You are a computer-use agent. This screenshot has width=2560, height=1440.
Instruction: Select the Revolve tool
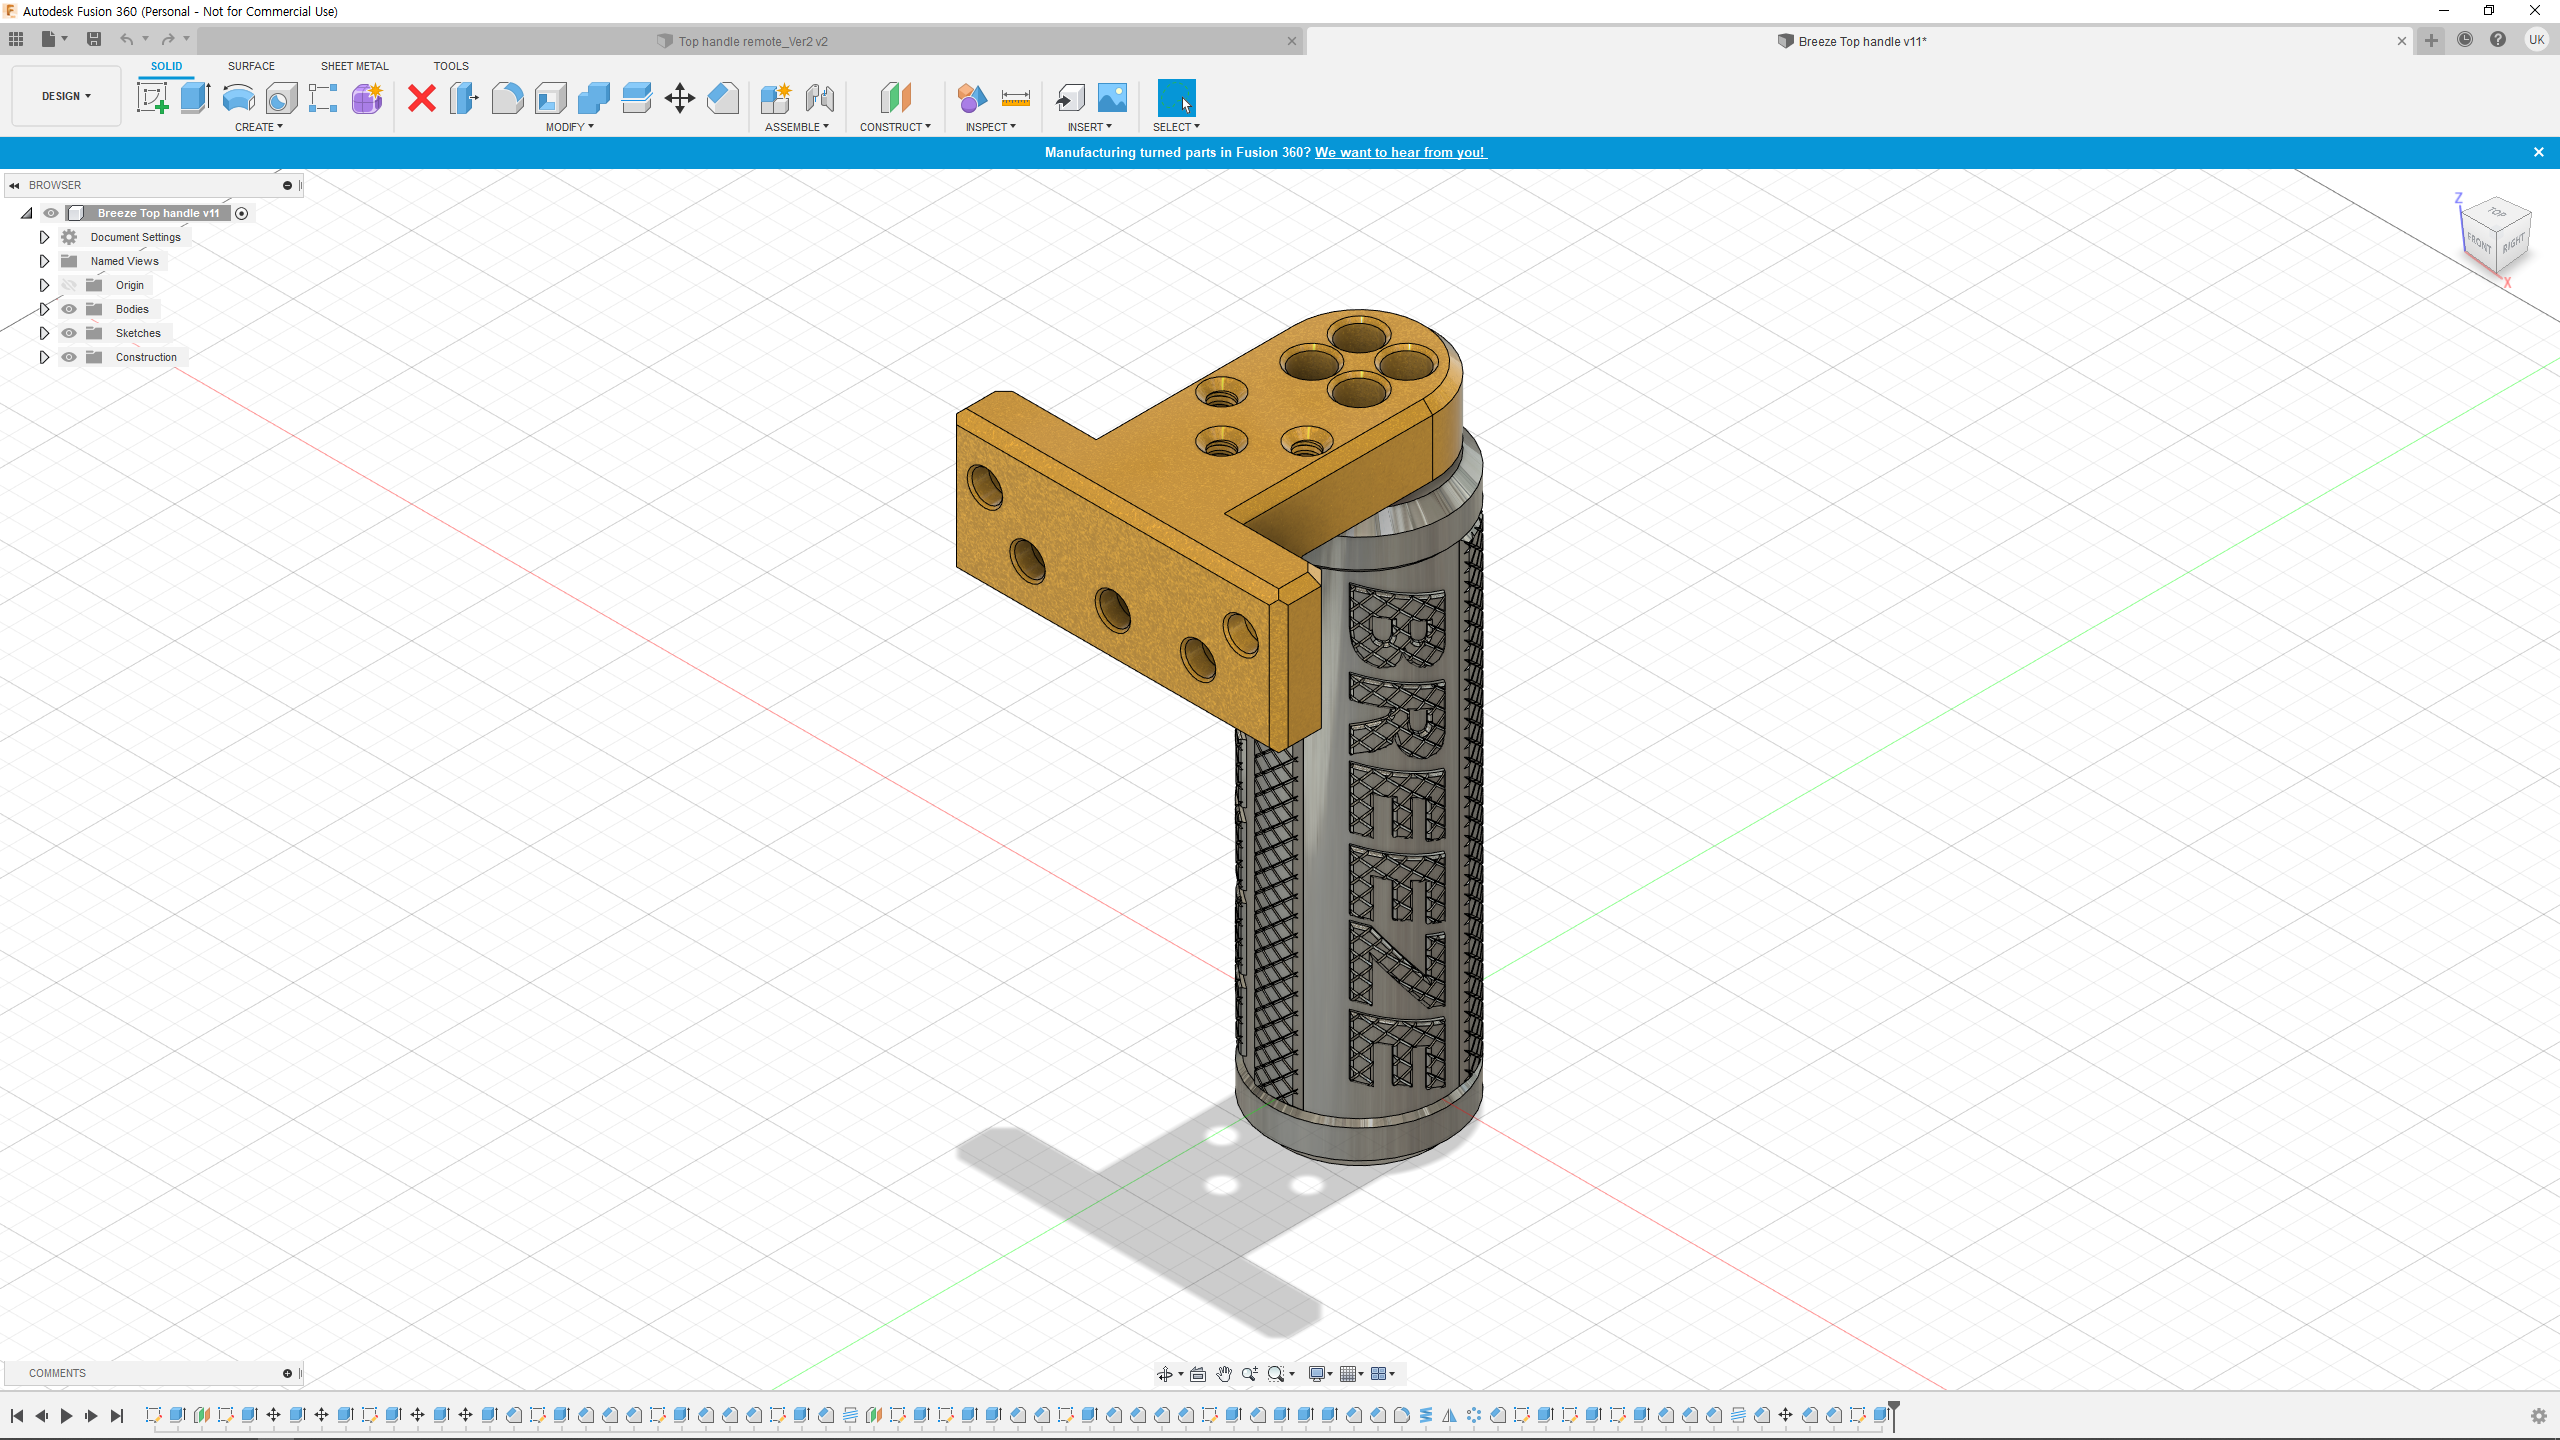click(238, 98)
